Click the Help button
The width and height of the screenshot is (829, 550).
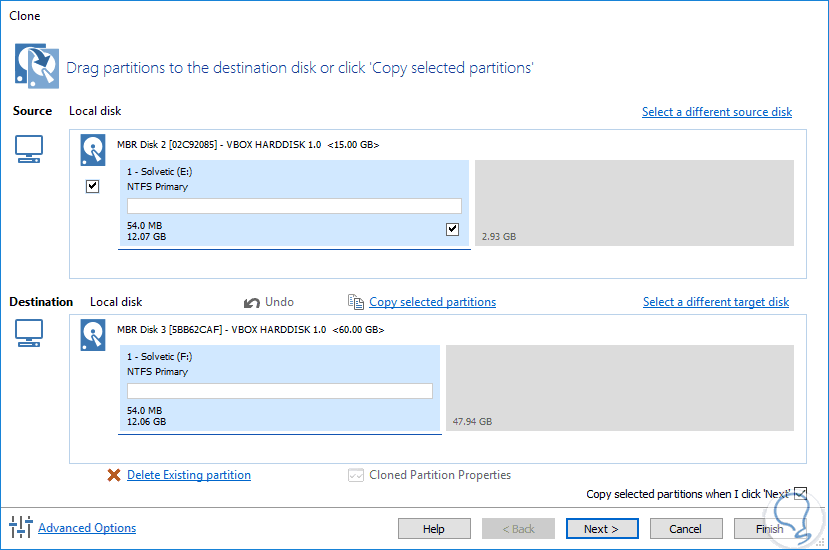434,529
